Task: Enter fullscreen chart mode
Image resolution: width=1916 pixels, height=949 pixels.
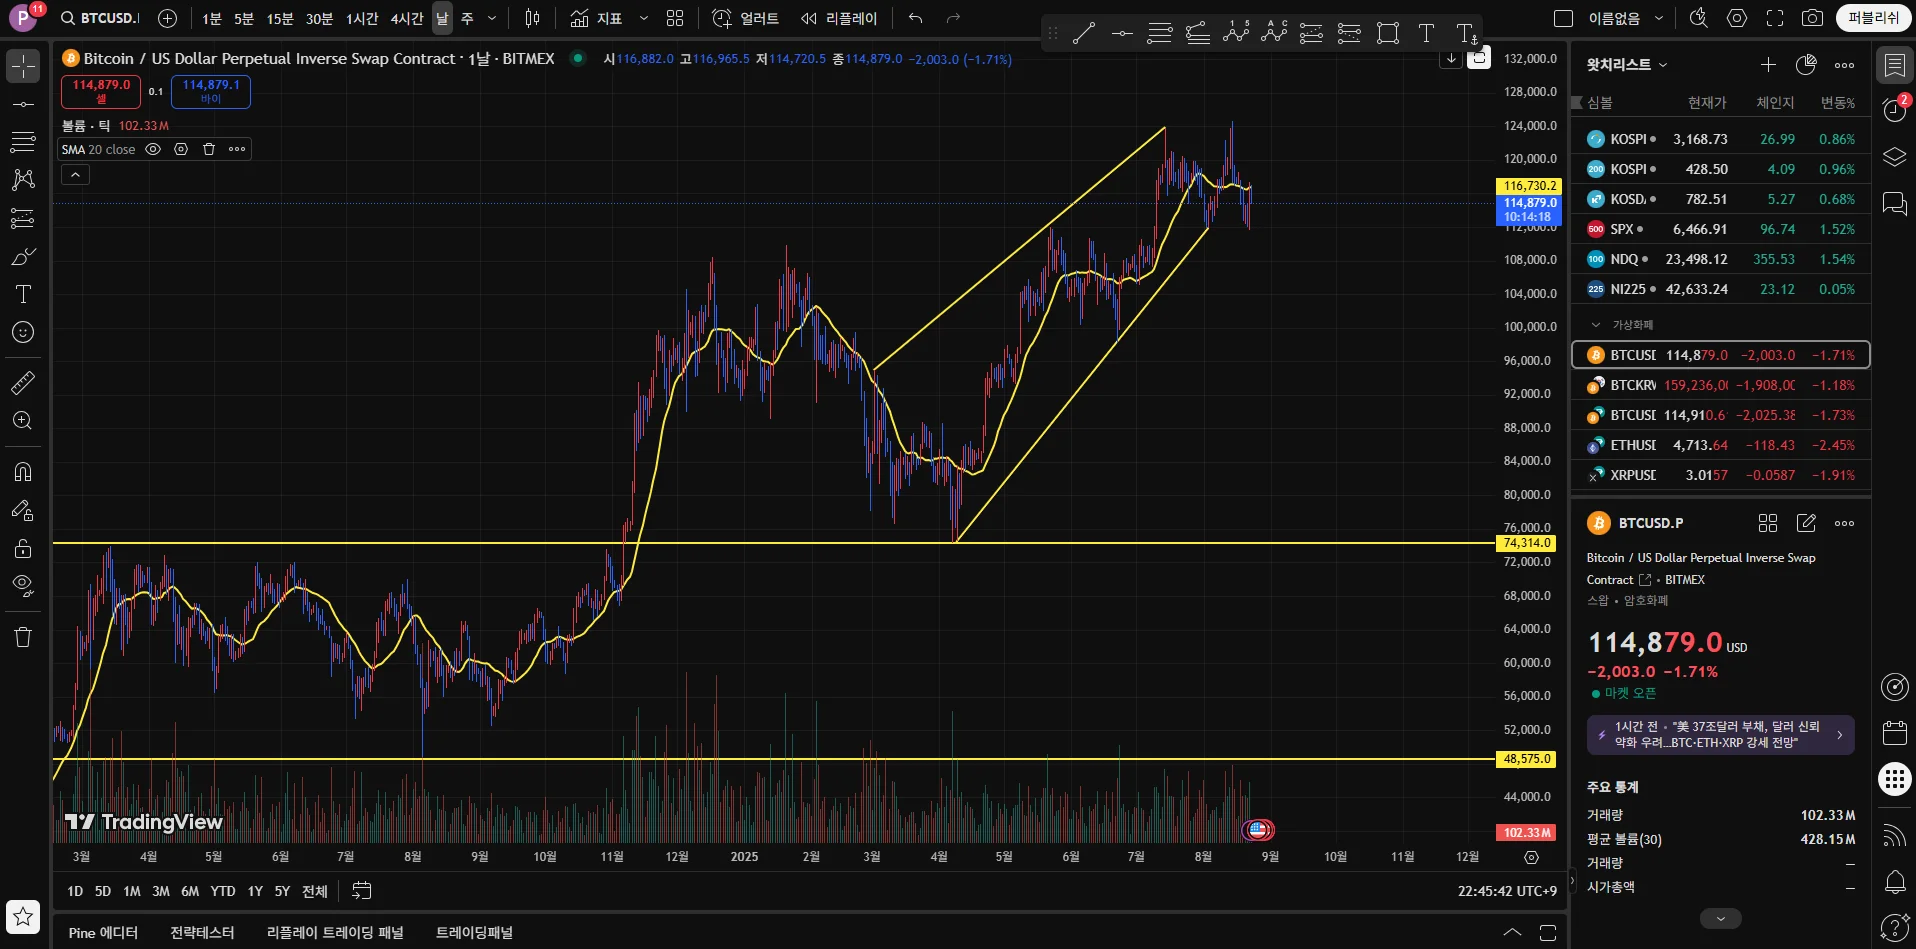Action: (1775, 18)
